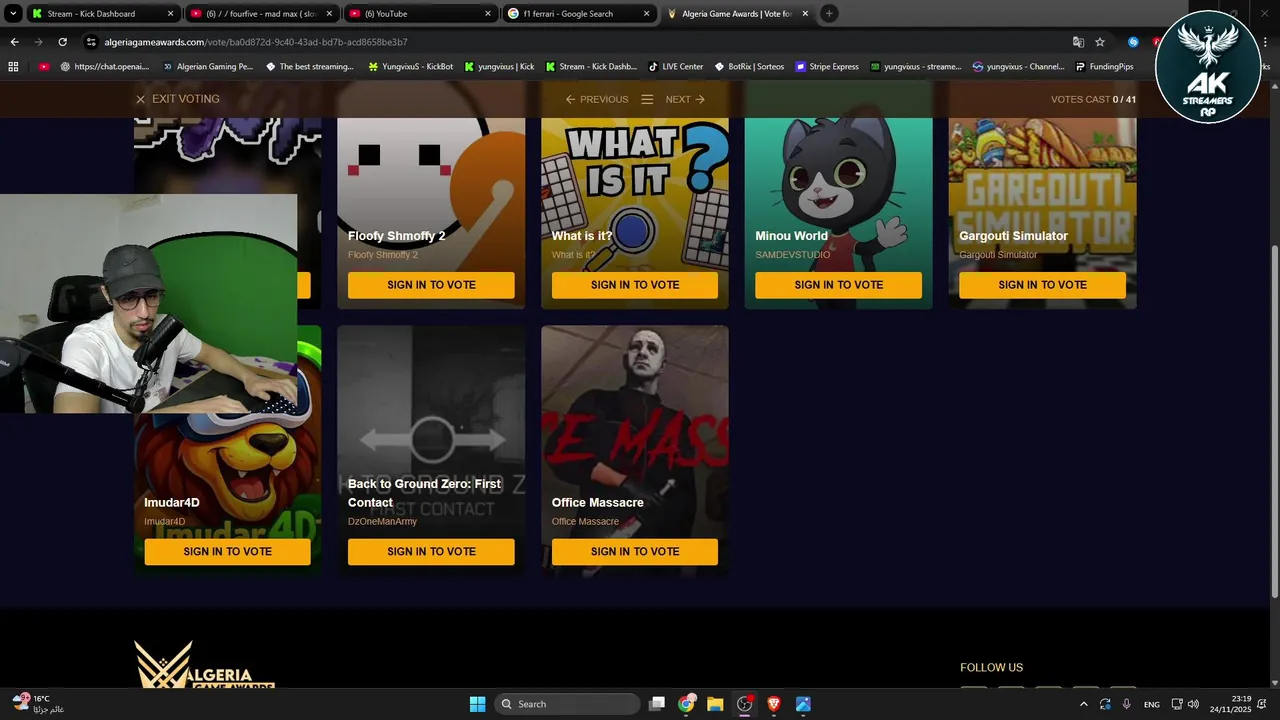Open a new browser tab

click(829, 14)
